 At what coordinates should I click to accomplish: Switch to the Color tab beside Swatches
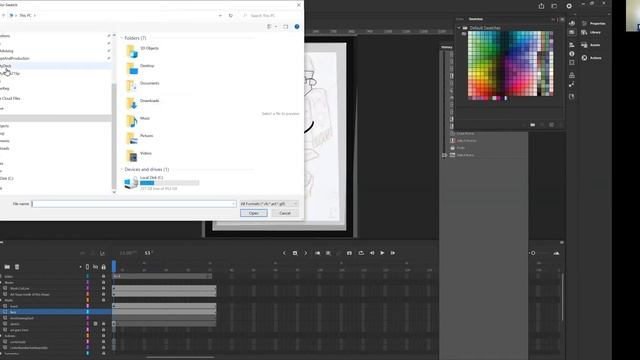[460, 19]
